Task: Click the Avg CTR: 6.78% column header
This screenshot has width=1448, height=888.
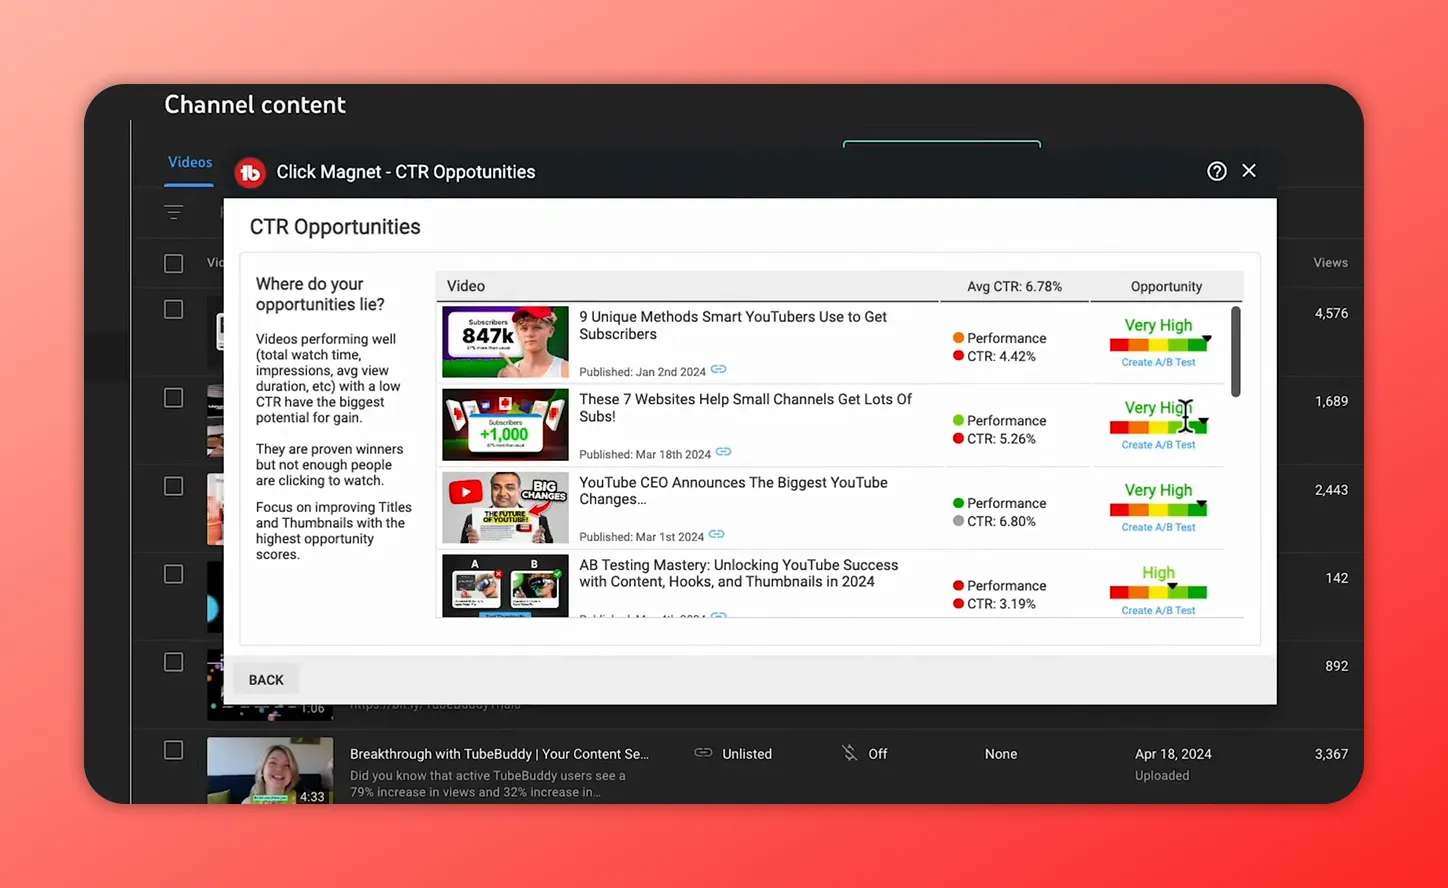Action: pos(1014,286)
